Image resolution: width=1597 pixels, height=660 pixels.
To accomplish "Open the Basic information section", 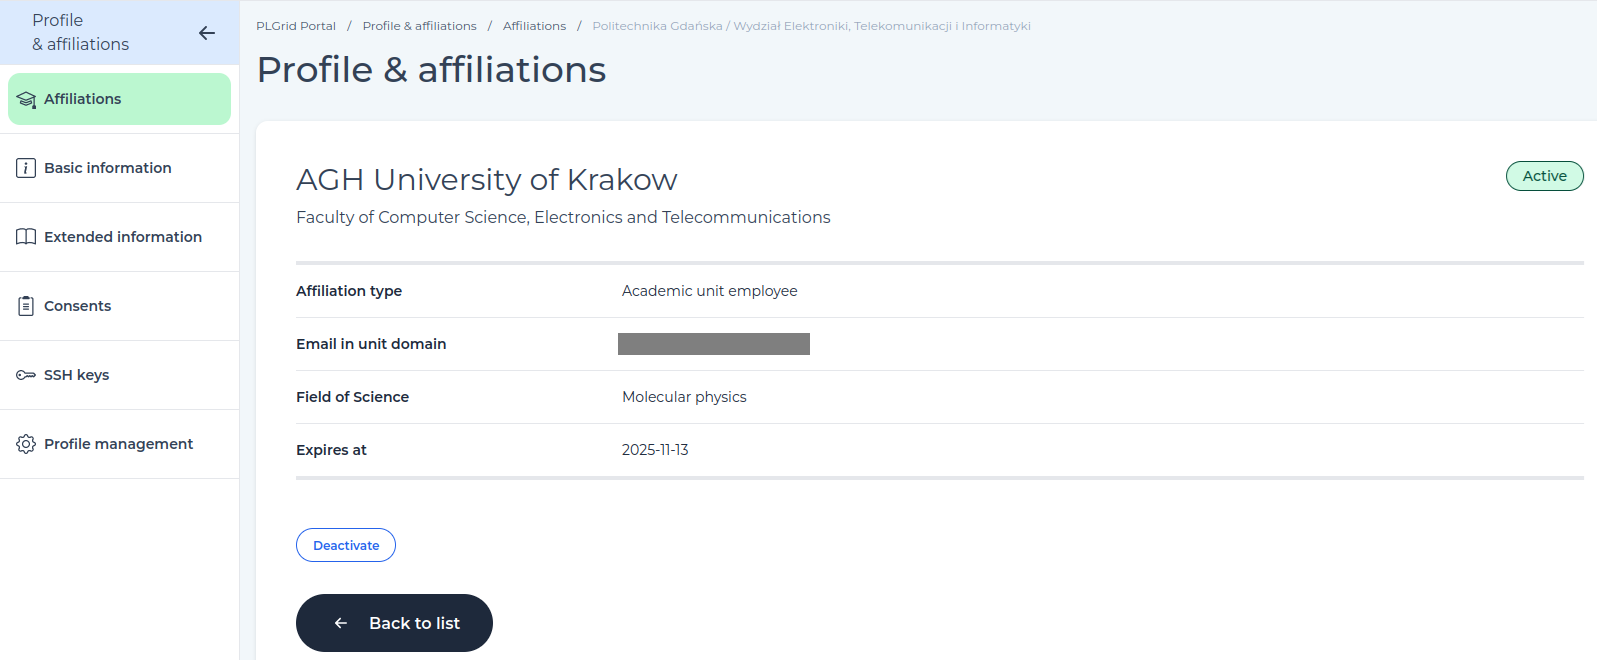I will pos(119,168).
